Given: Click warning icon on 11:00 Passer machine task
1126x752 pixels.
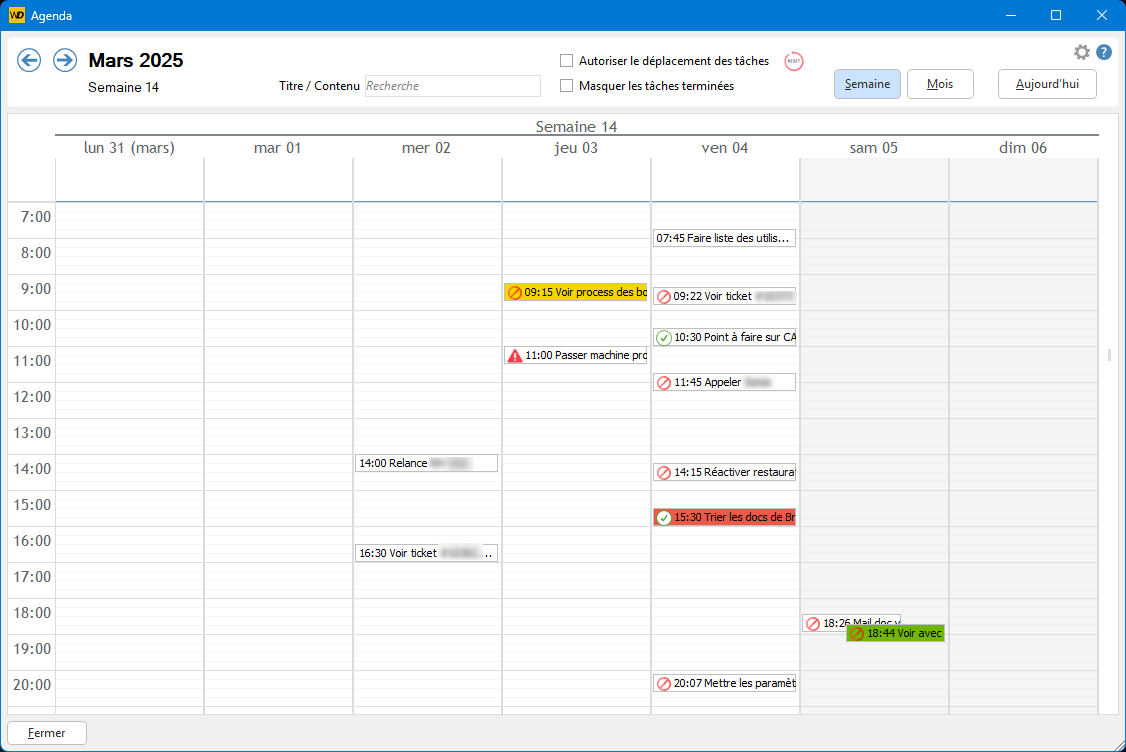Looking at the screenshot, I should [x=515, y=356].
